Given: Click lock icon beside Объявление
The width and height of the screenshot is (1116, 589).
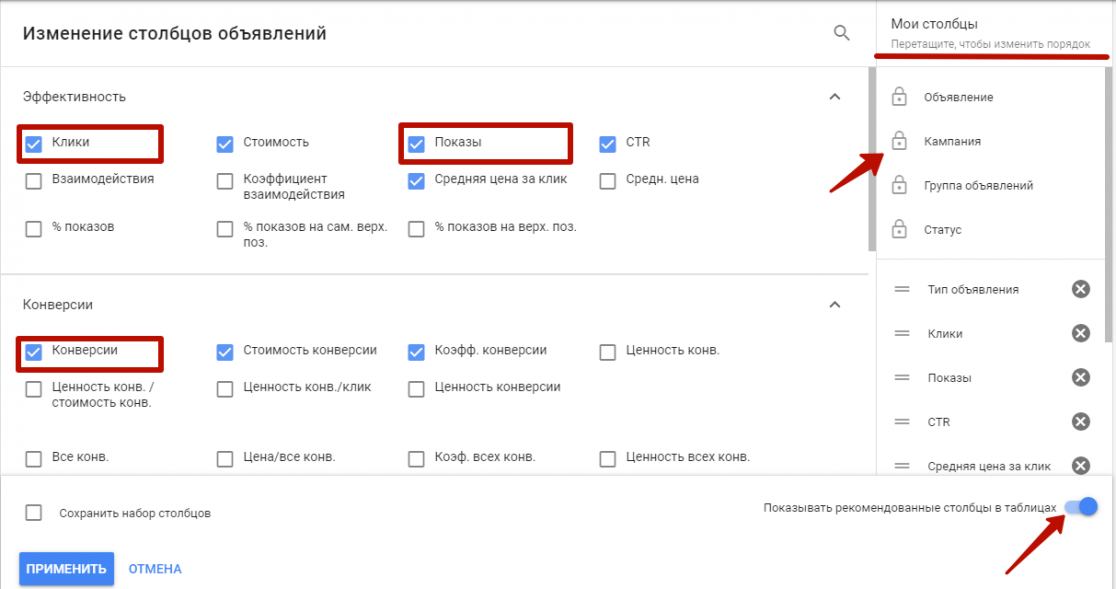Looking at the screenshot, I should tap(899, 96).
